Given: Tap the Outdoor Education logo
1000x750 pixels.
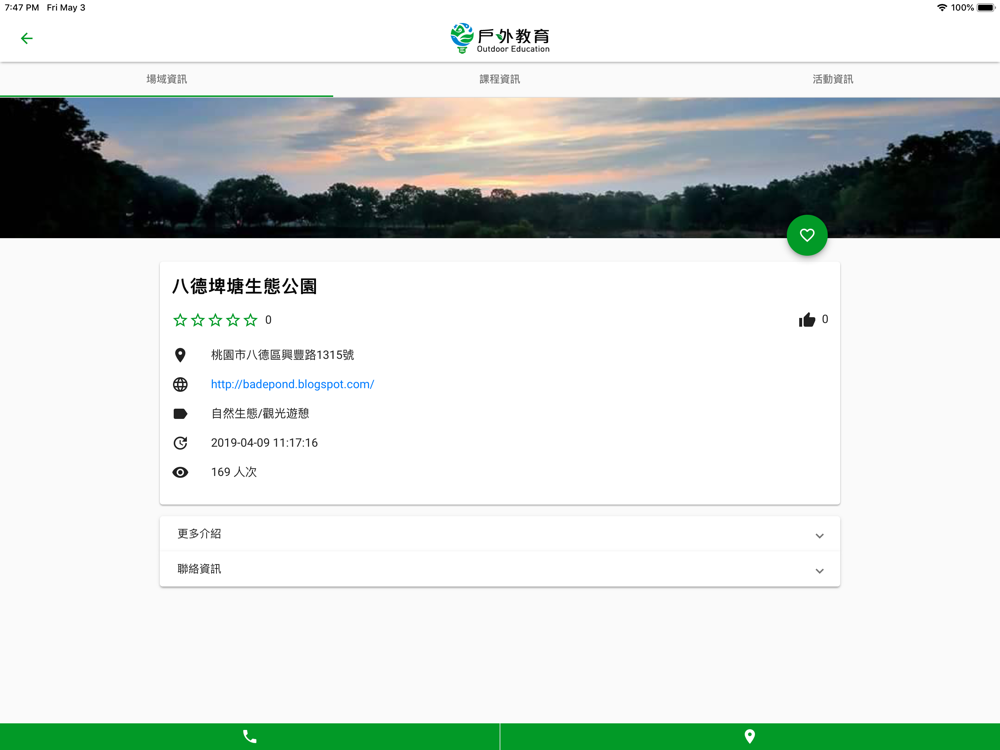Looking at the screenshot, I should (500, 38).
